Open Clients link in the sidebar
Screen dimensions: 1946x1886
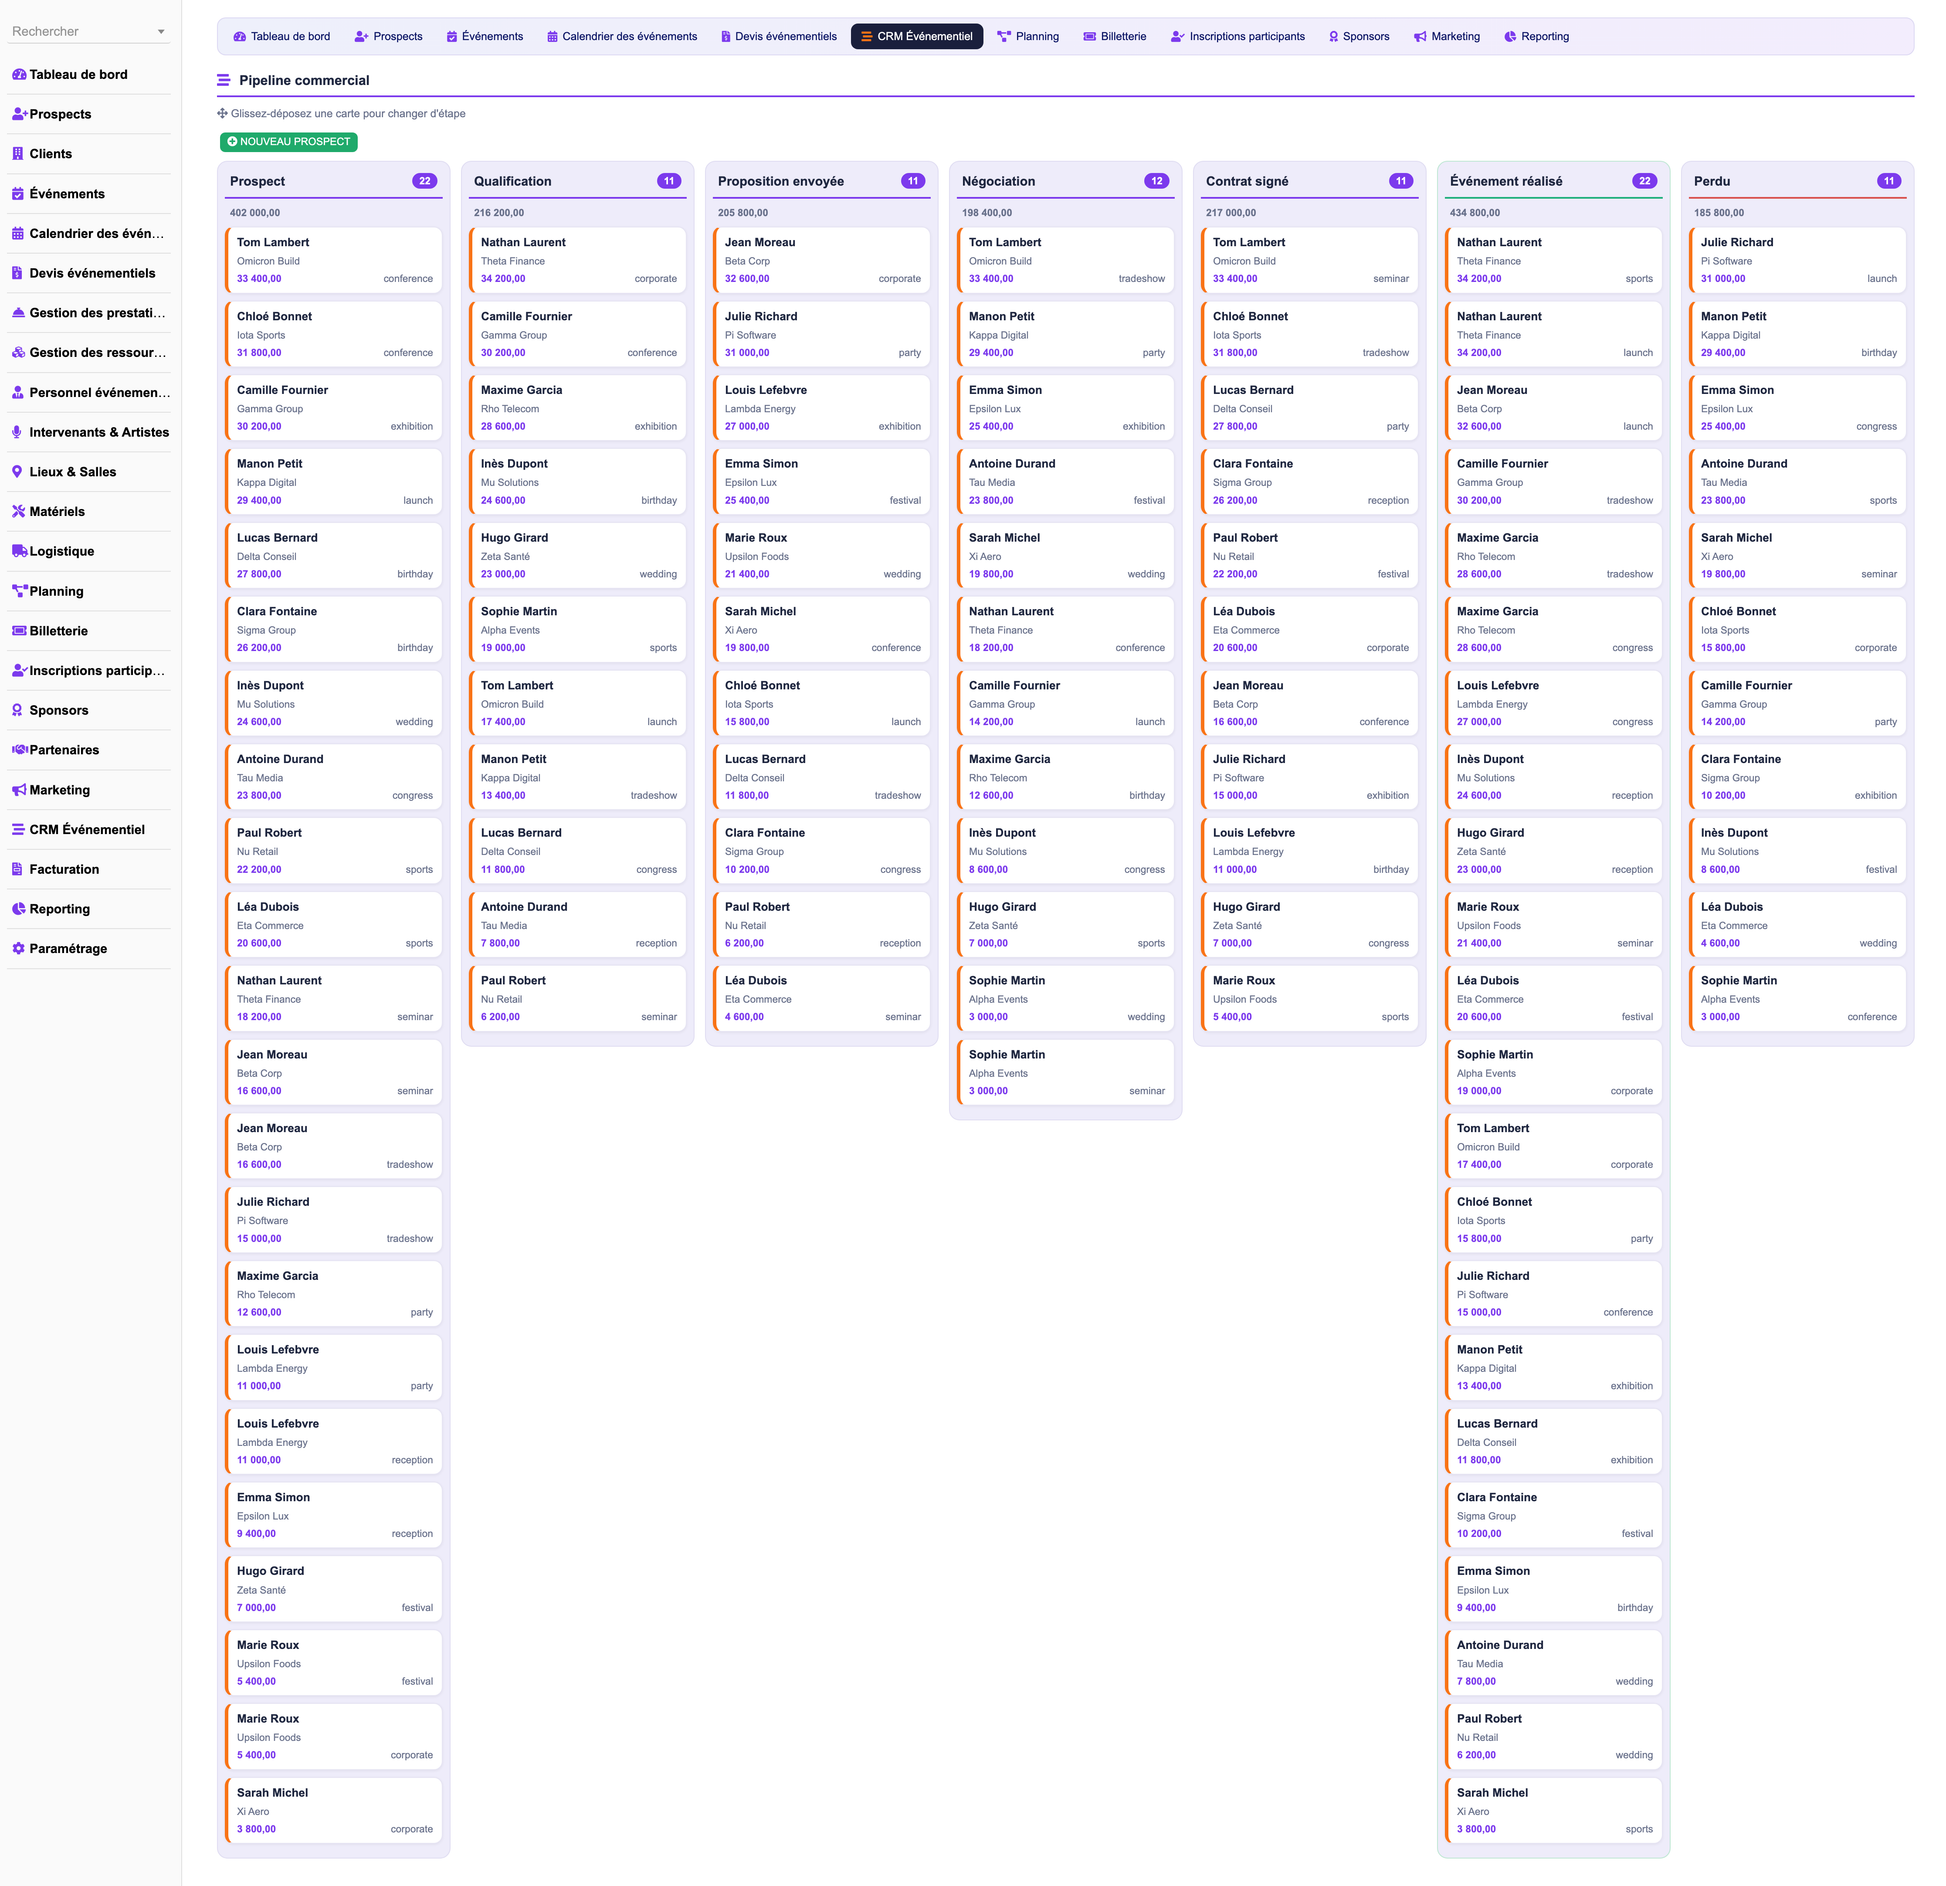[88, 154]
